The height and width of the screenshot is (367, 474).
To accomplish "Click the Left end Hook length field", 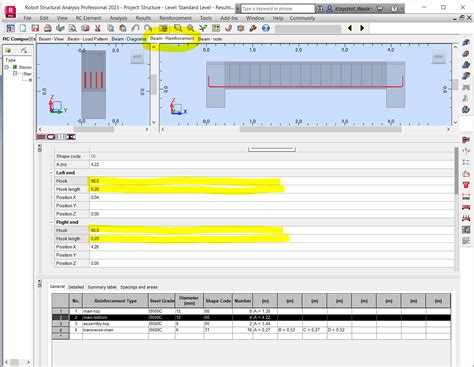I will tap(272, 189).
